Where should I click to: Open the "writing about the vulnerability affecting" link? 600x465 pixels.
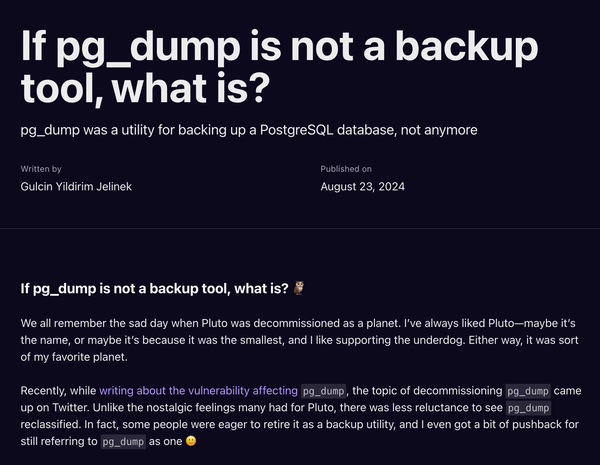(x=198, y=390)
